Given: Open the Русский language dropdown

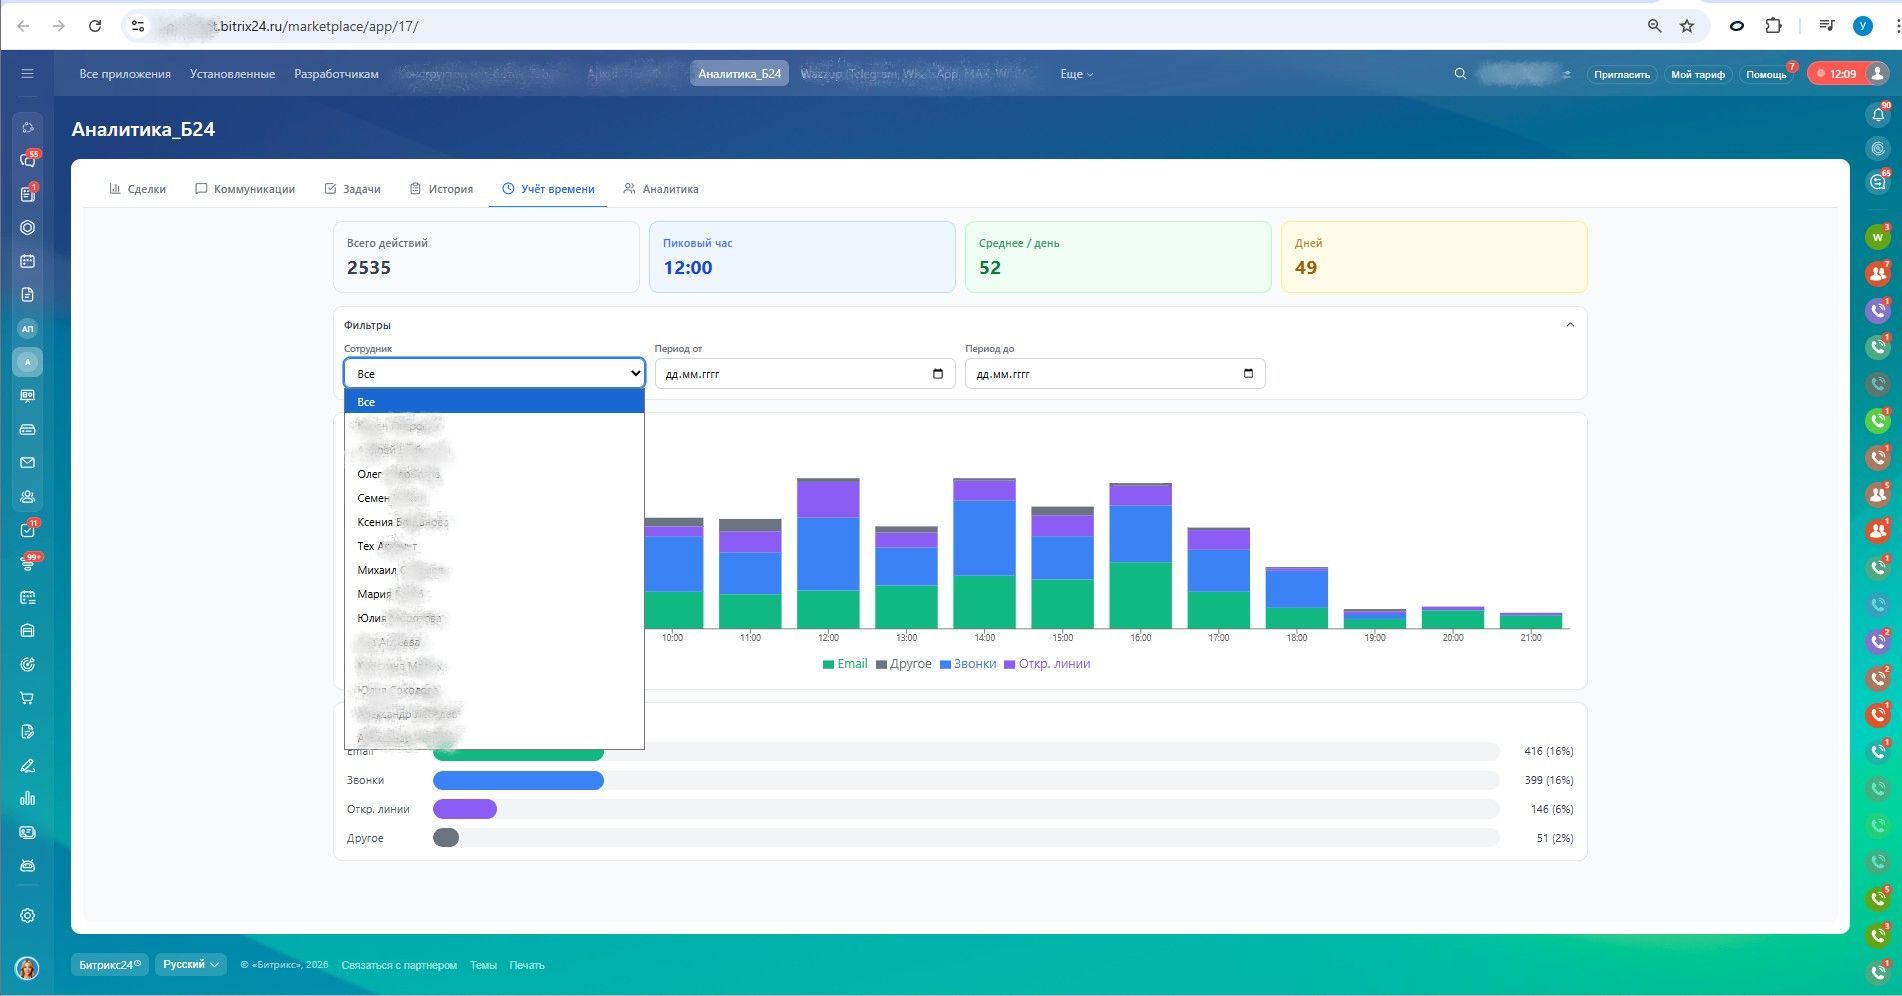Looking at the screenshot, I should coord(190,965).
